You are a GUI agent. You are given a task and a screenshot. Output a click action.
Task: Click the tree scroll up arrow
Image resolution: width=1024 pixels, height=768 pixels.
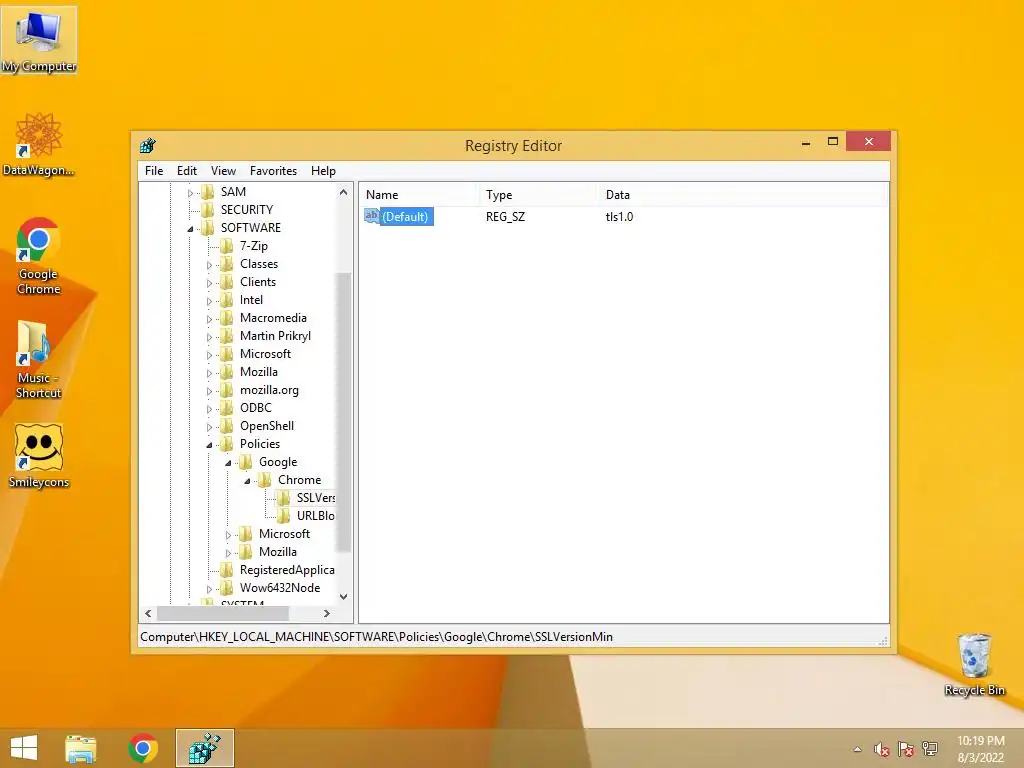pyautogui.click(x=344, y=192)
